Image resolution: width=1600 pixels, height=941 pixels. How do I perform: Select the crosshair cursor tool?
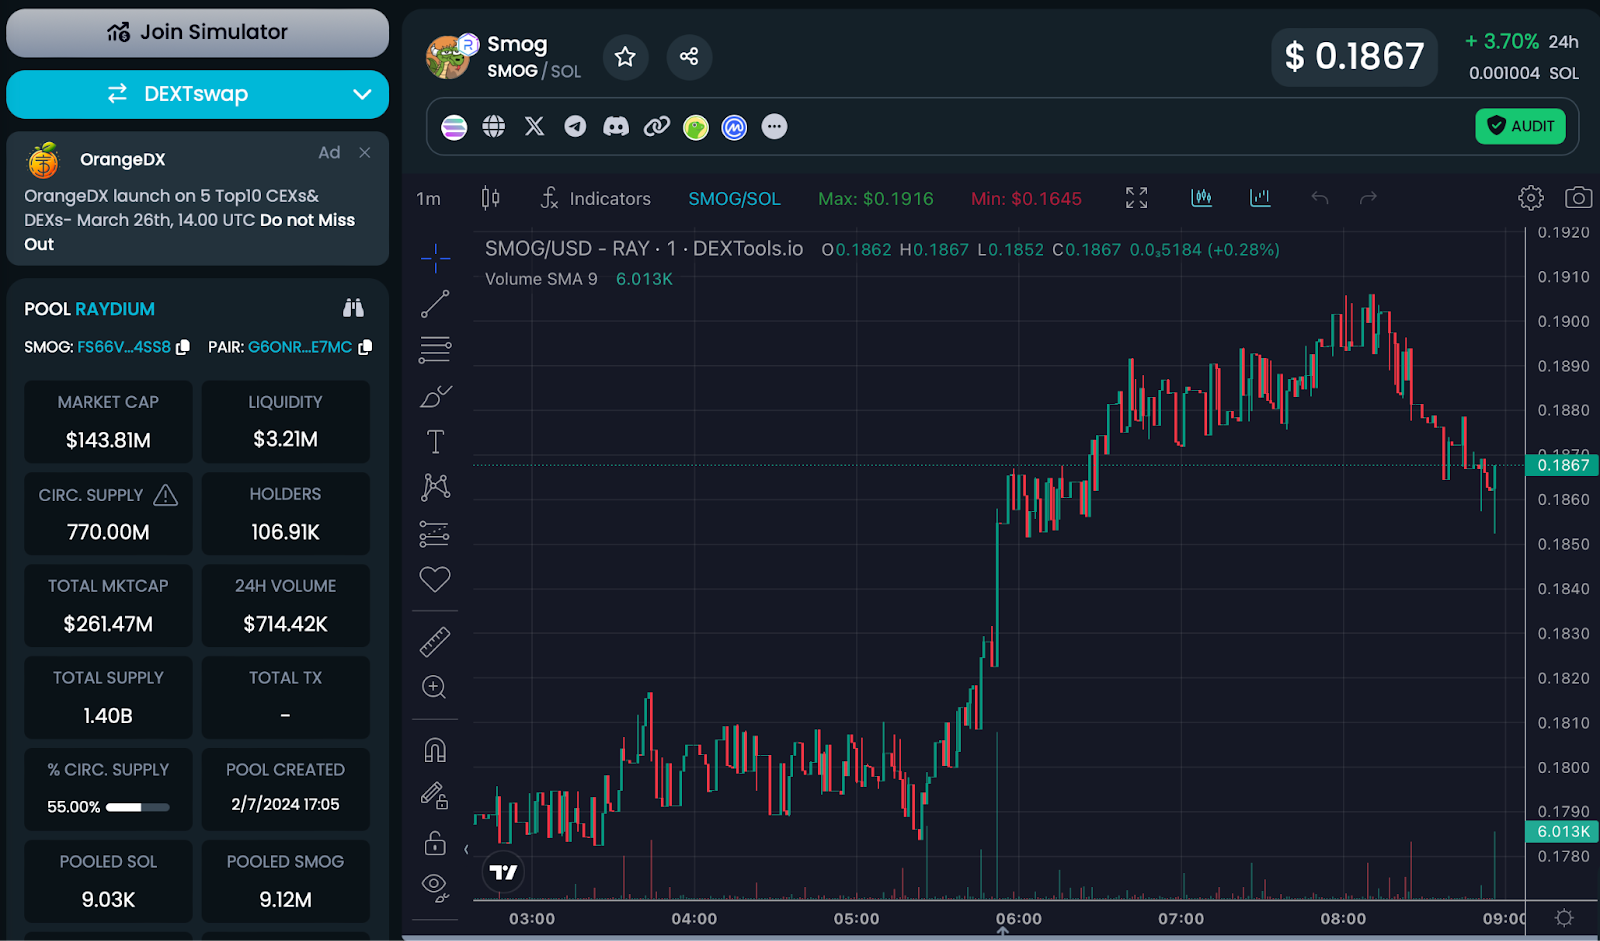pyautogui.click(x=435, y=258)
